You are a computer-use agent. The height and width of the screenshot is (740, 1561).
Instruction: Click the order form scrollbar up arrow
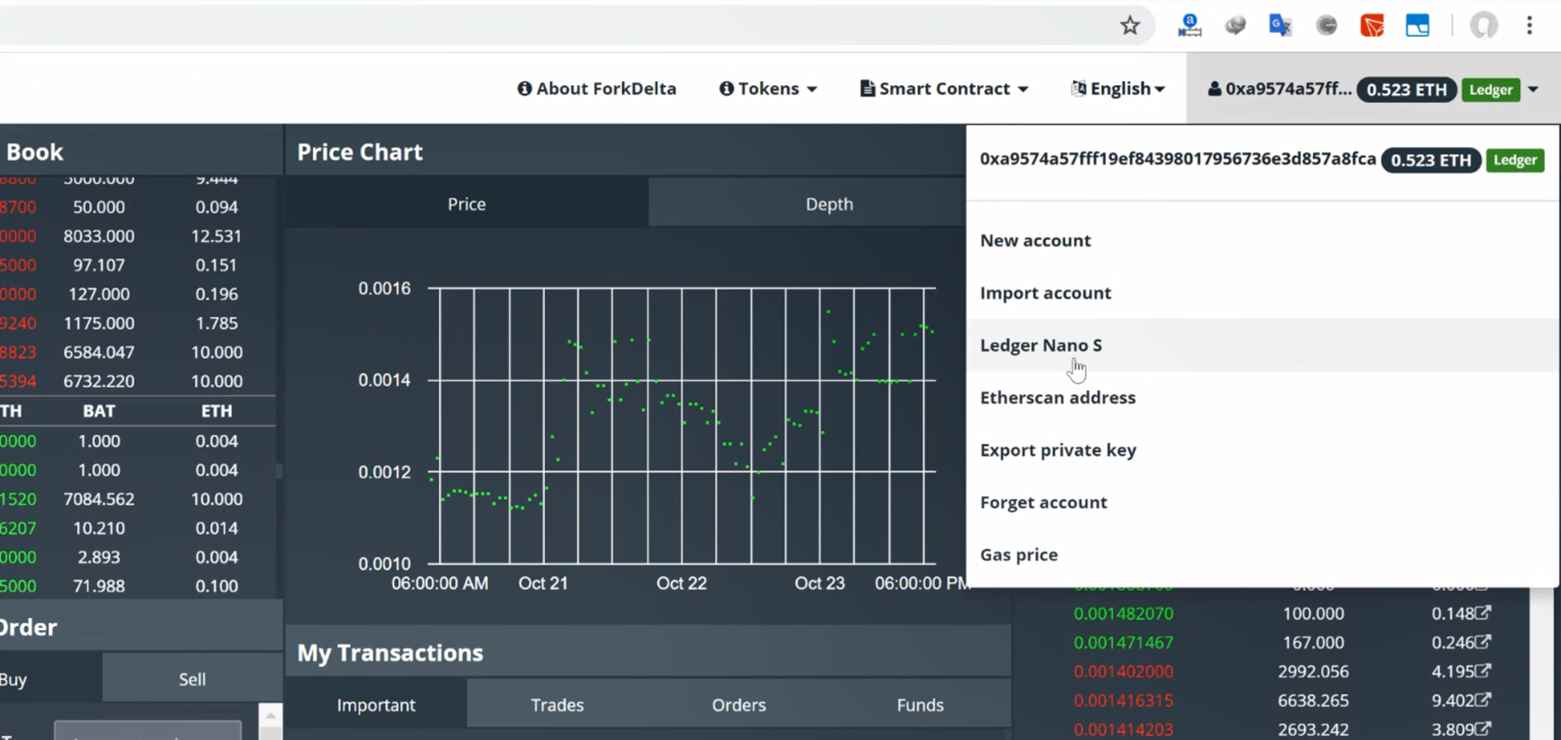[269, 715]
